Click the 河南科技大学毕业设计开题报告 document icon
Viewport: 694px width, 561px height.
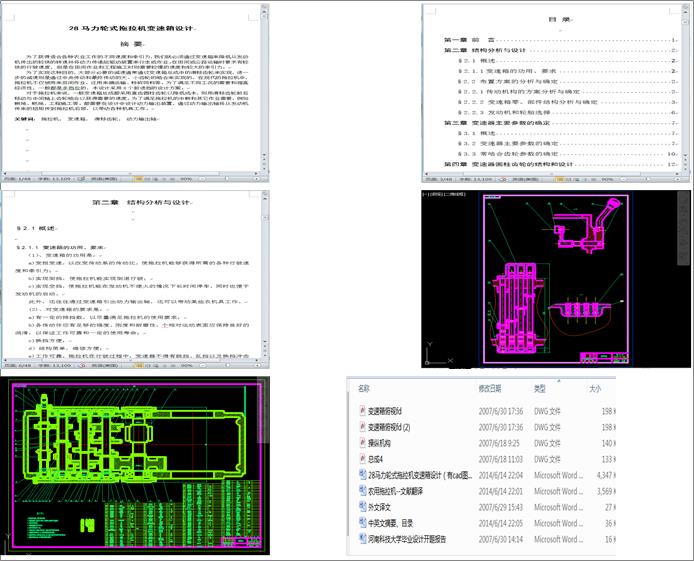coord(363,539)
